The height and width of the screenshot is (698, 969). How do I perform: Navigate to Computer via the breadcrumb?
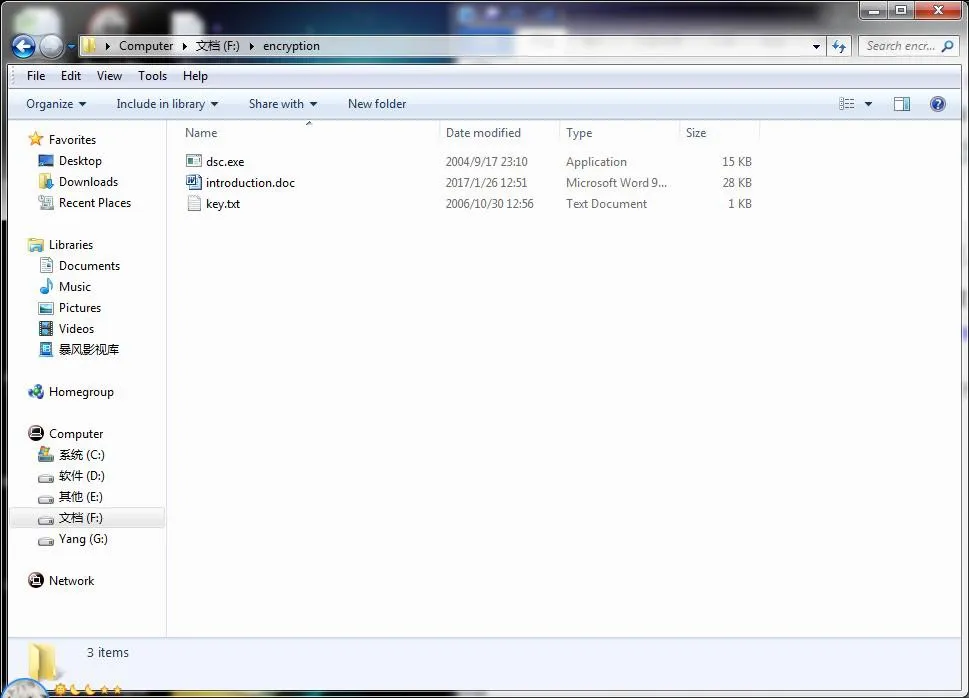(x=146, y=45)
